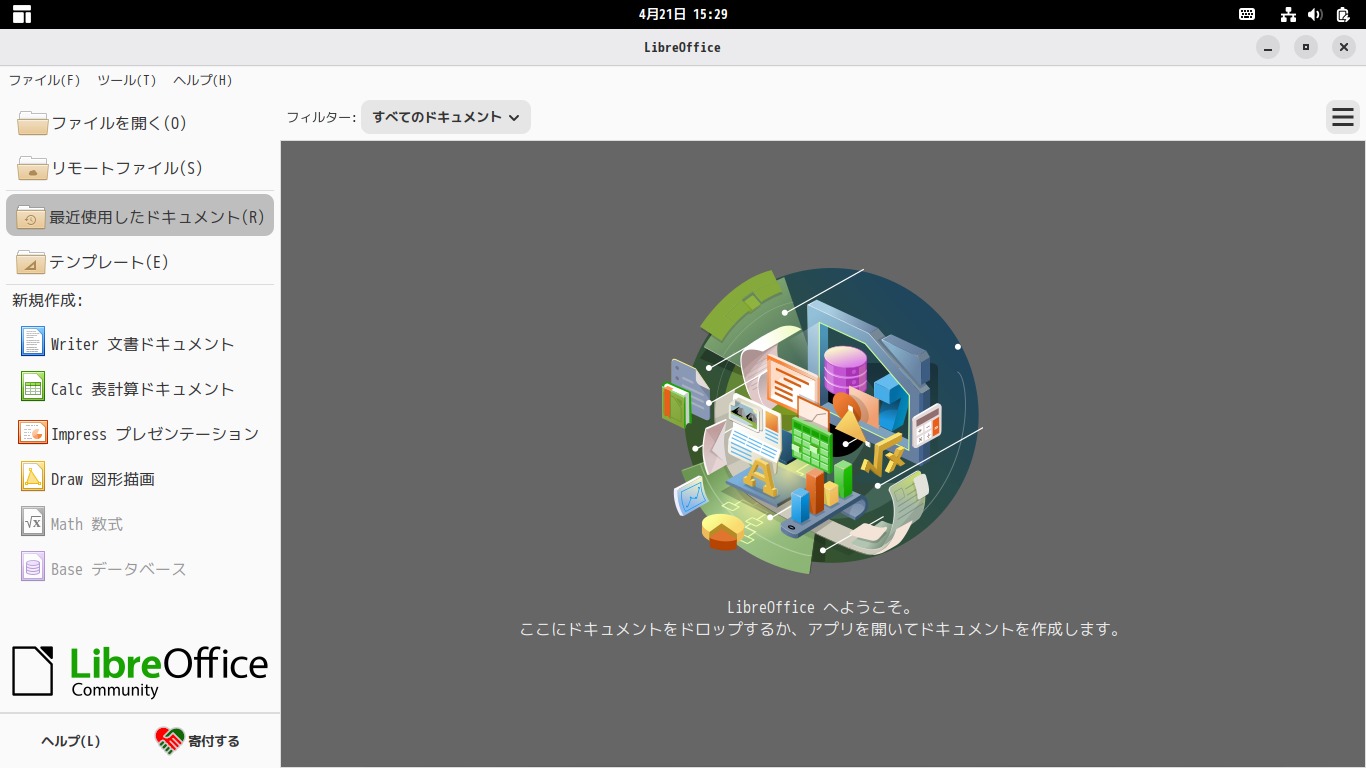This screenshot has width=1366, height=768.
Task: Open the document filter dropdown
Action: 445,117
